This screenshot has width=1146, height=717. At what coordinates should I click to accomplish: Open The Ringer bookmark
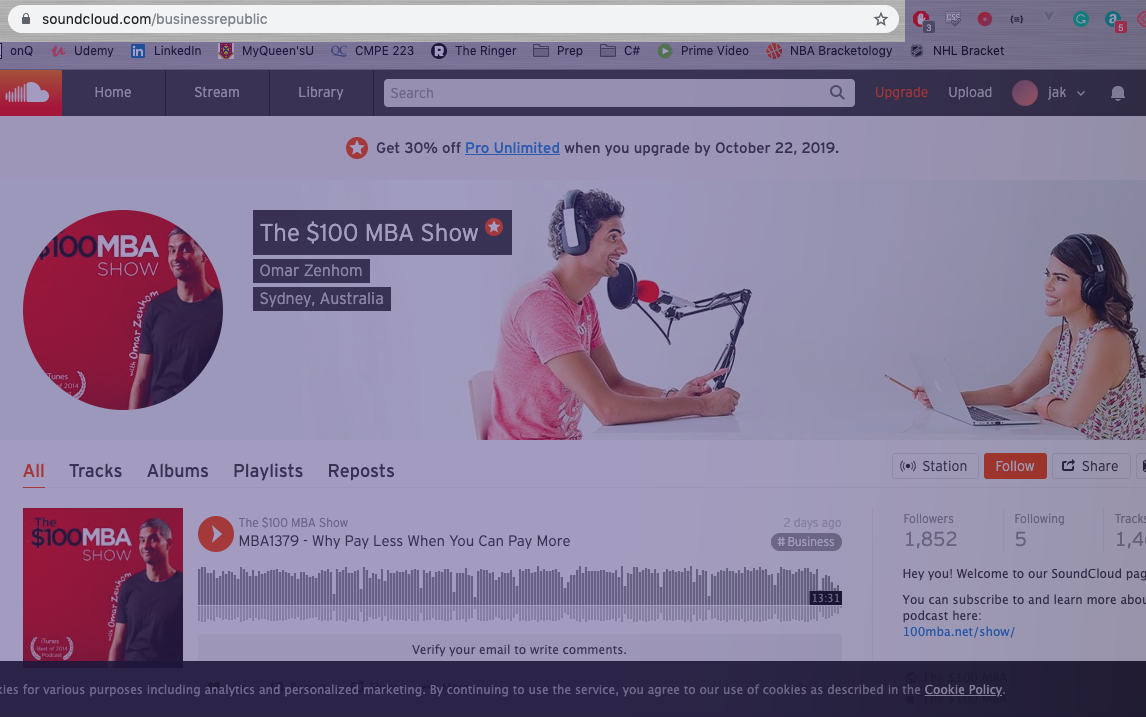point(474,50)
